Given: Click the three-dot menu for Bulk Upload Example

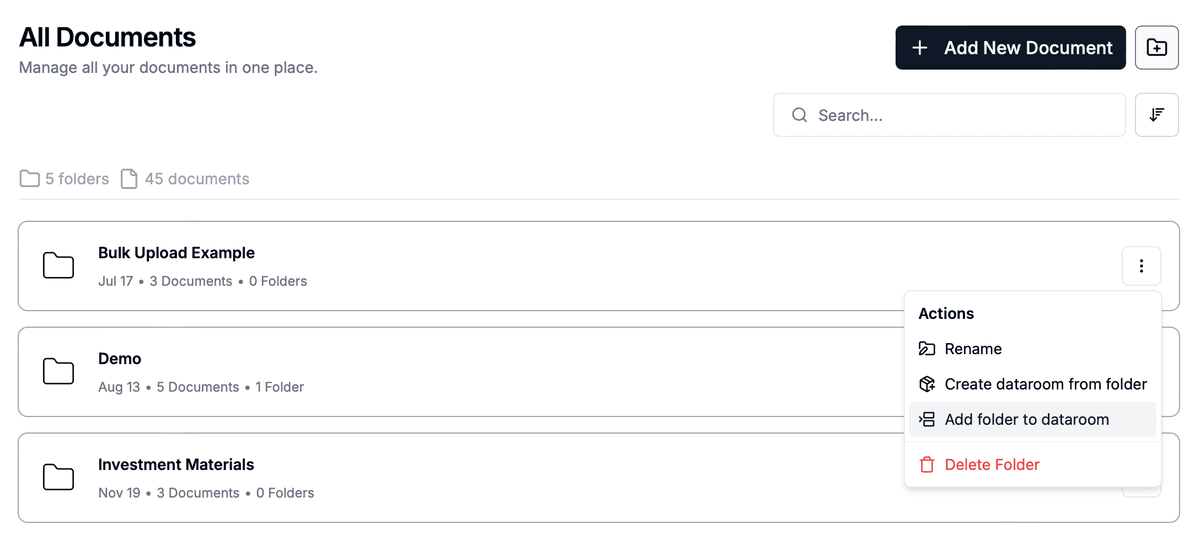Looking at the screenshot, I should click(1141, 266).
